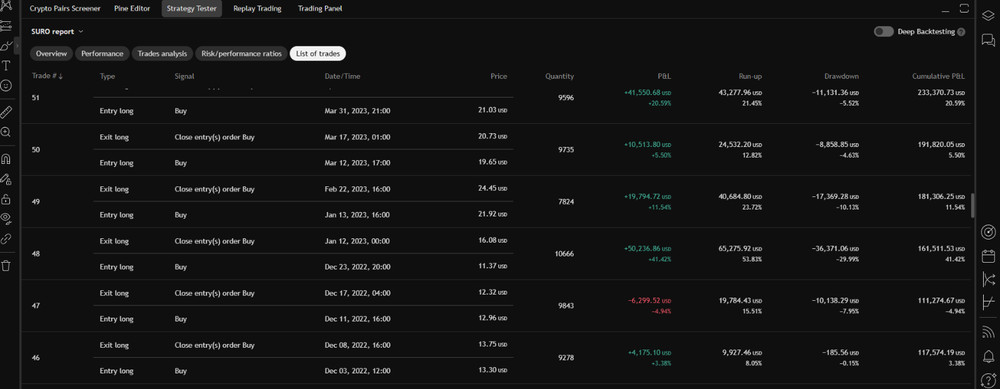
Task: Click the 65,275.92 USD run-up value
Action: point(739,248)
